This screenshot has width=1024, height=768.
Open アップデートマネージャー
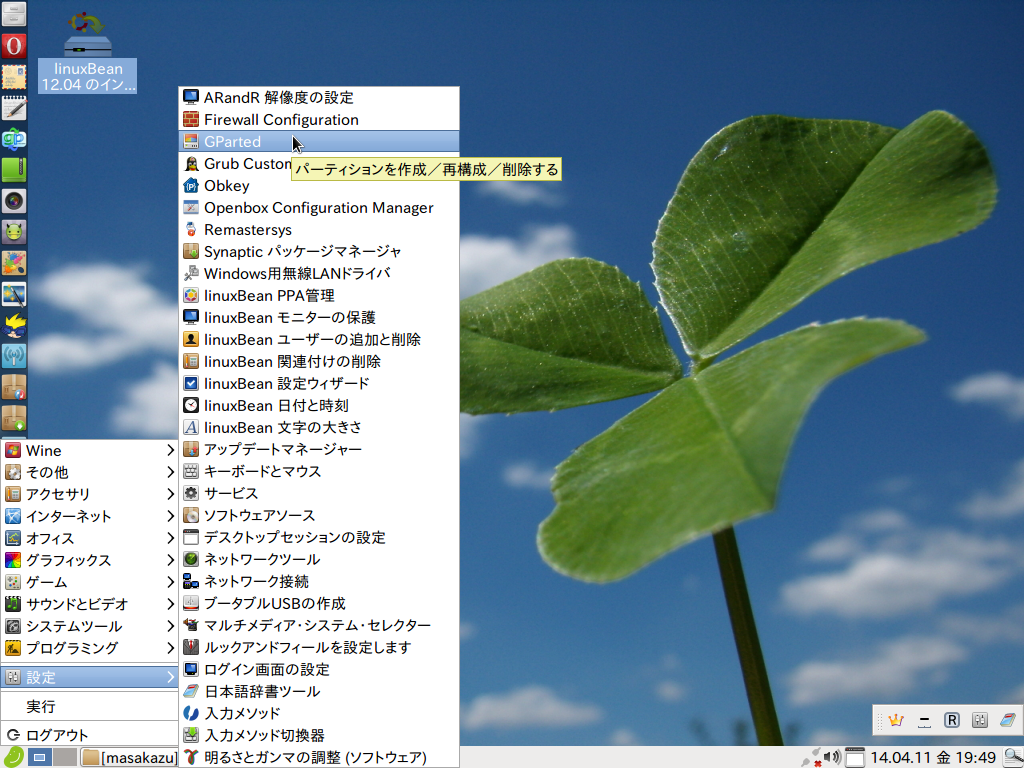tap(319, 449)
